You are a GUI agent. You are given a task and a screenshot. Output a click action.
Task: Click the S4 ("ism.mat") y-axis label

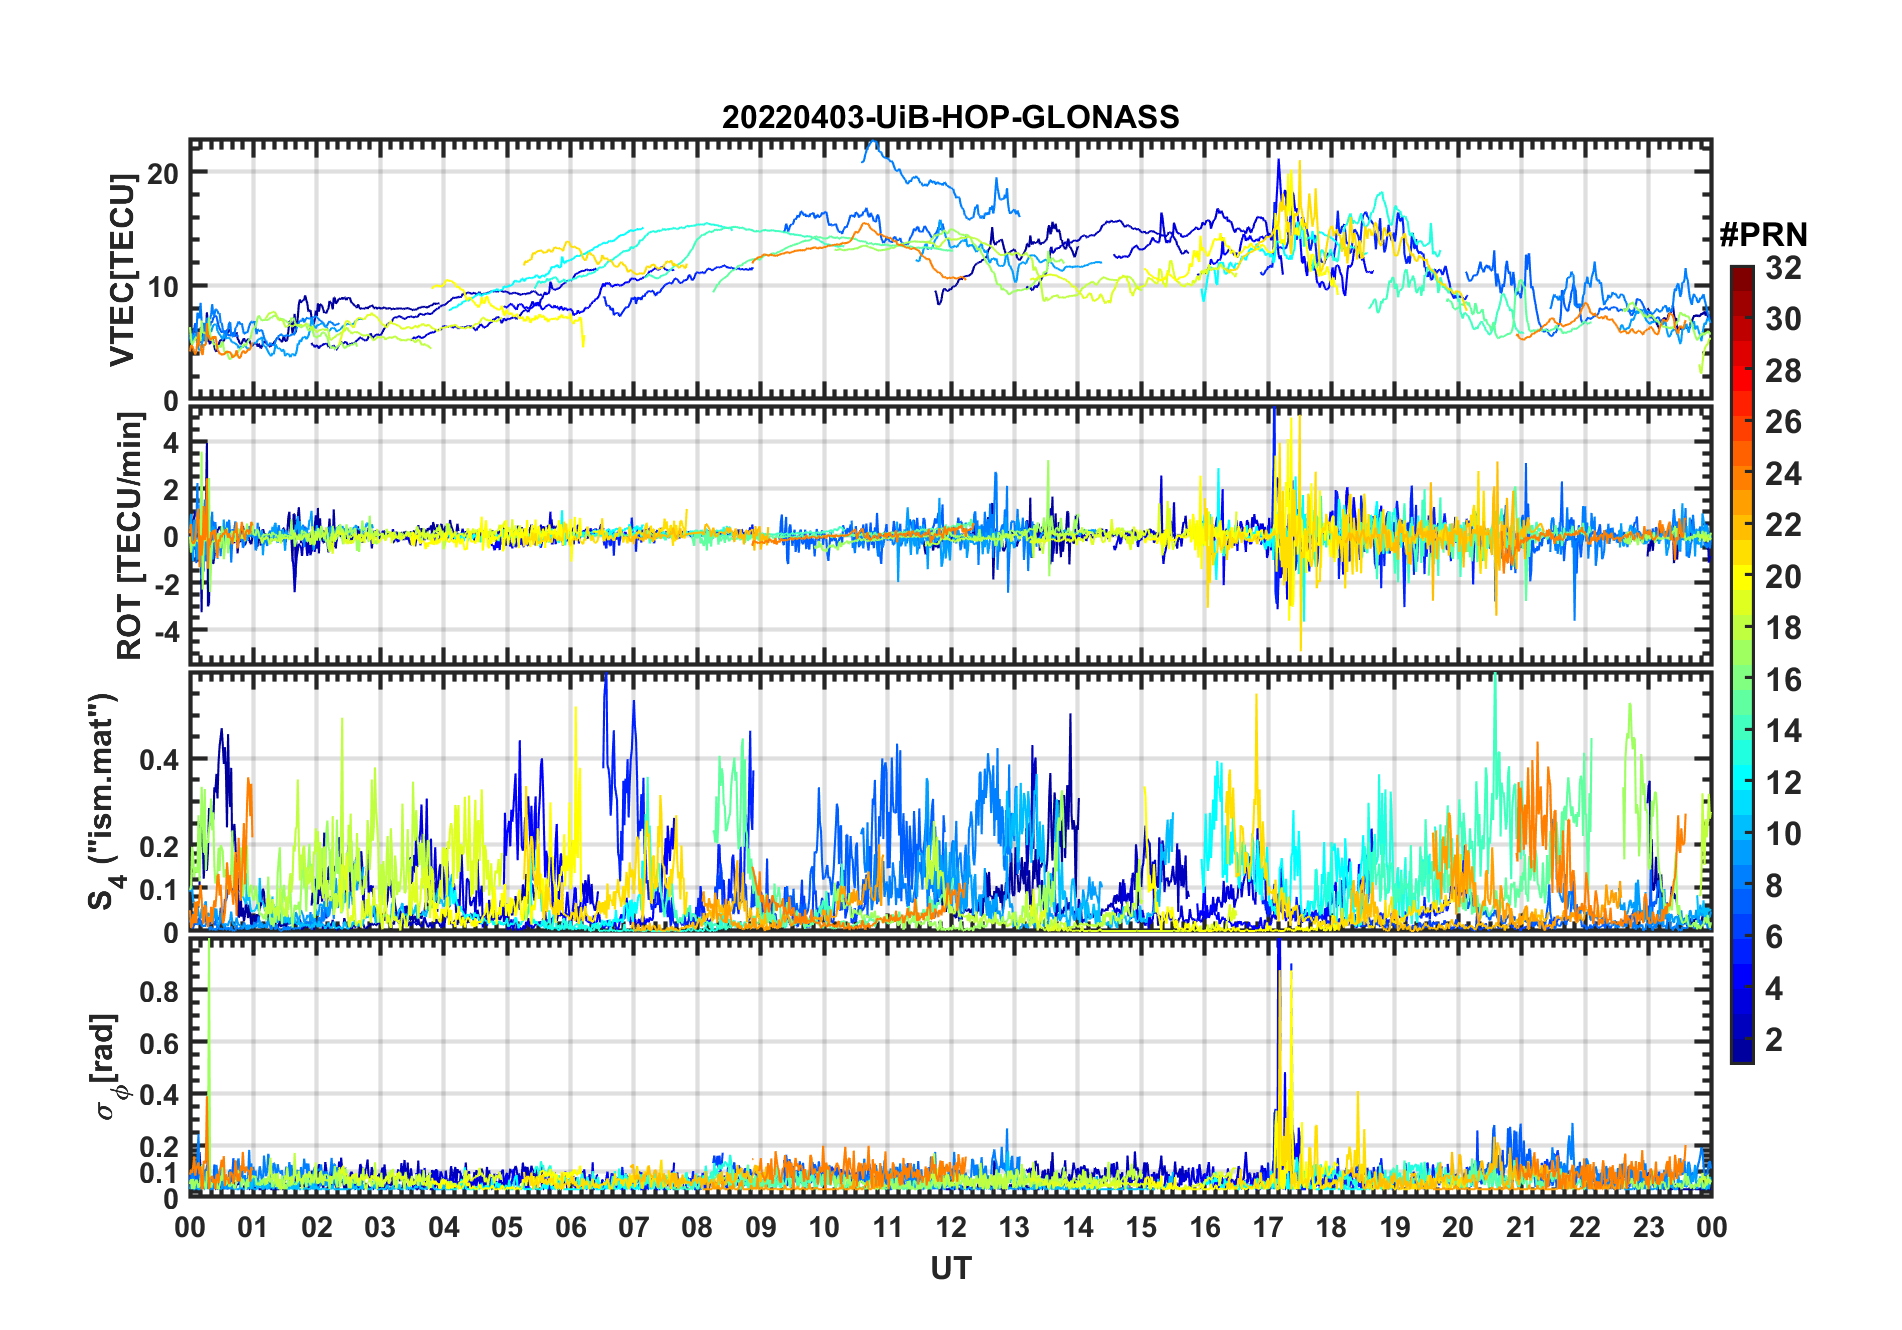(x=103, y=802)
